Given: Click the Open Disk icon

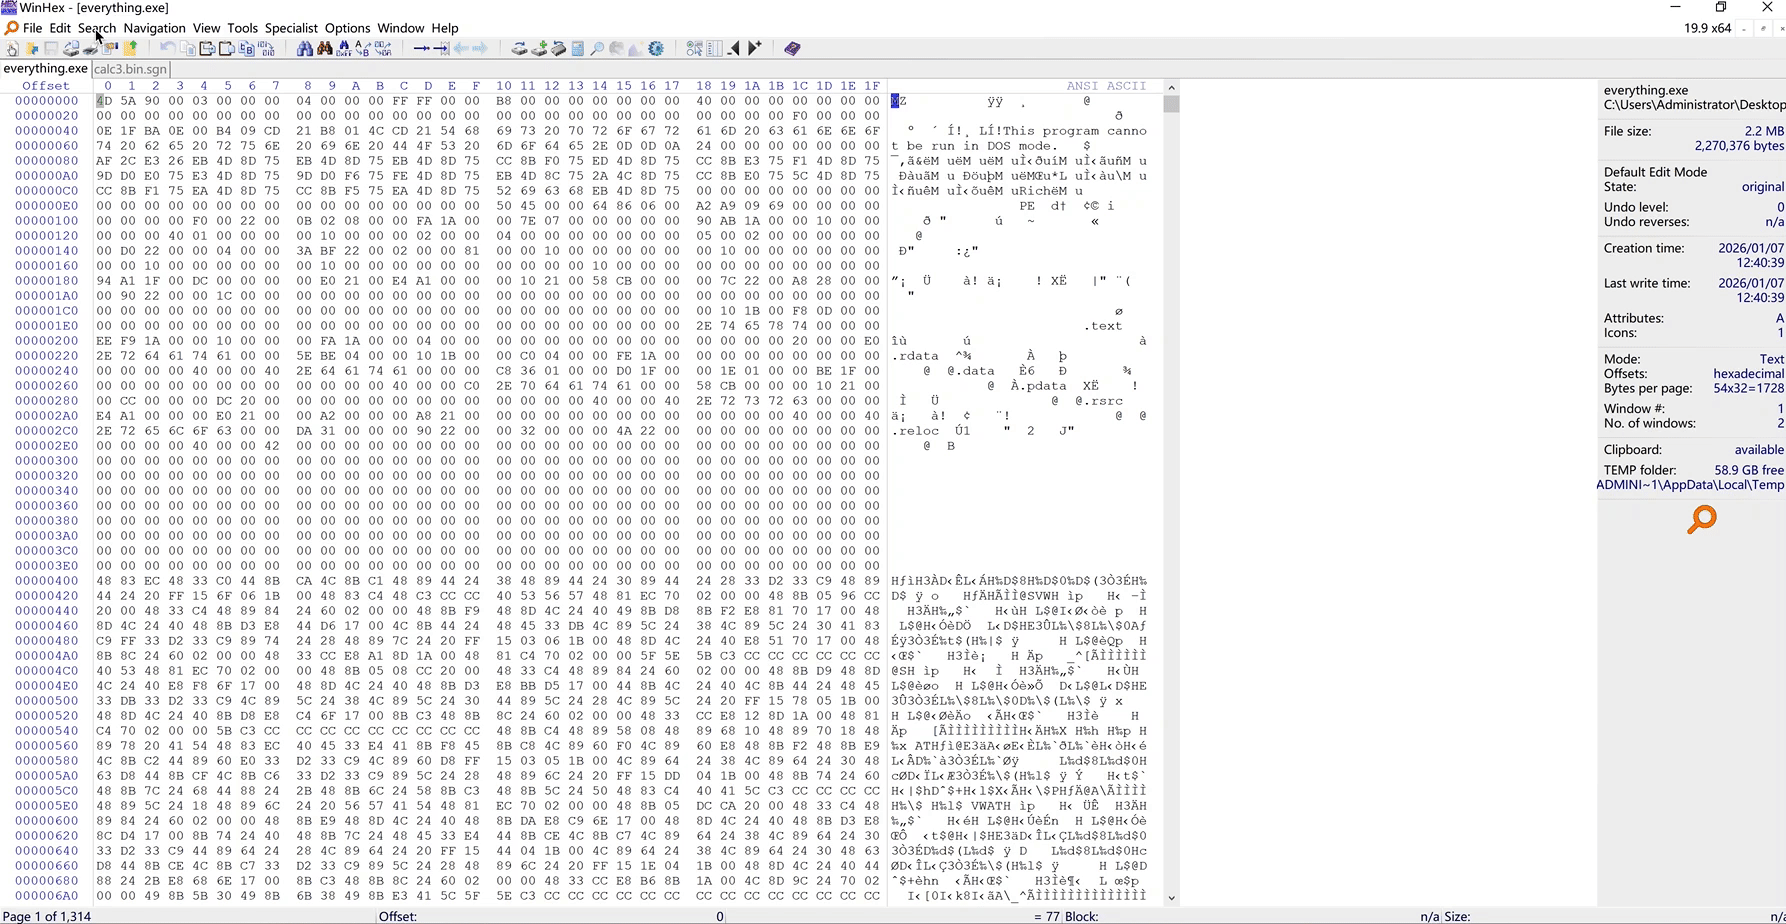Looking at the screenshot, I should 519,48.
